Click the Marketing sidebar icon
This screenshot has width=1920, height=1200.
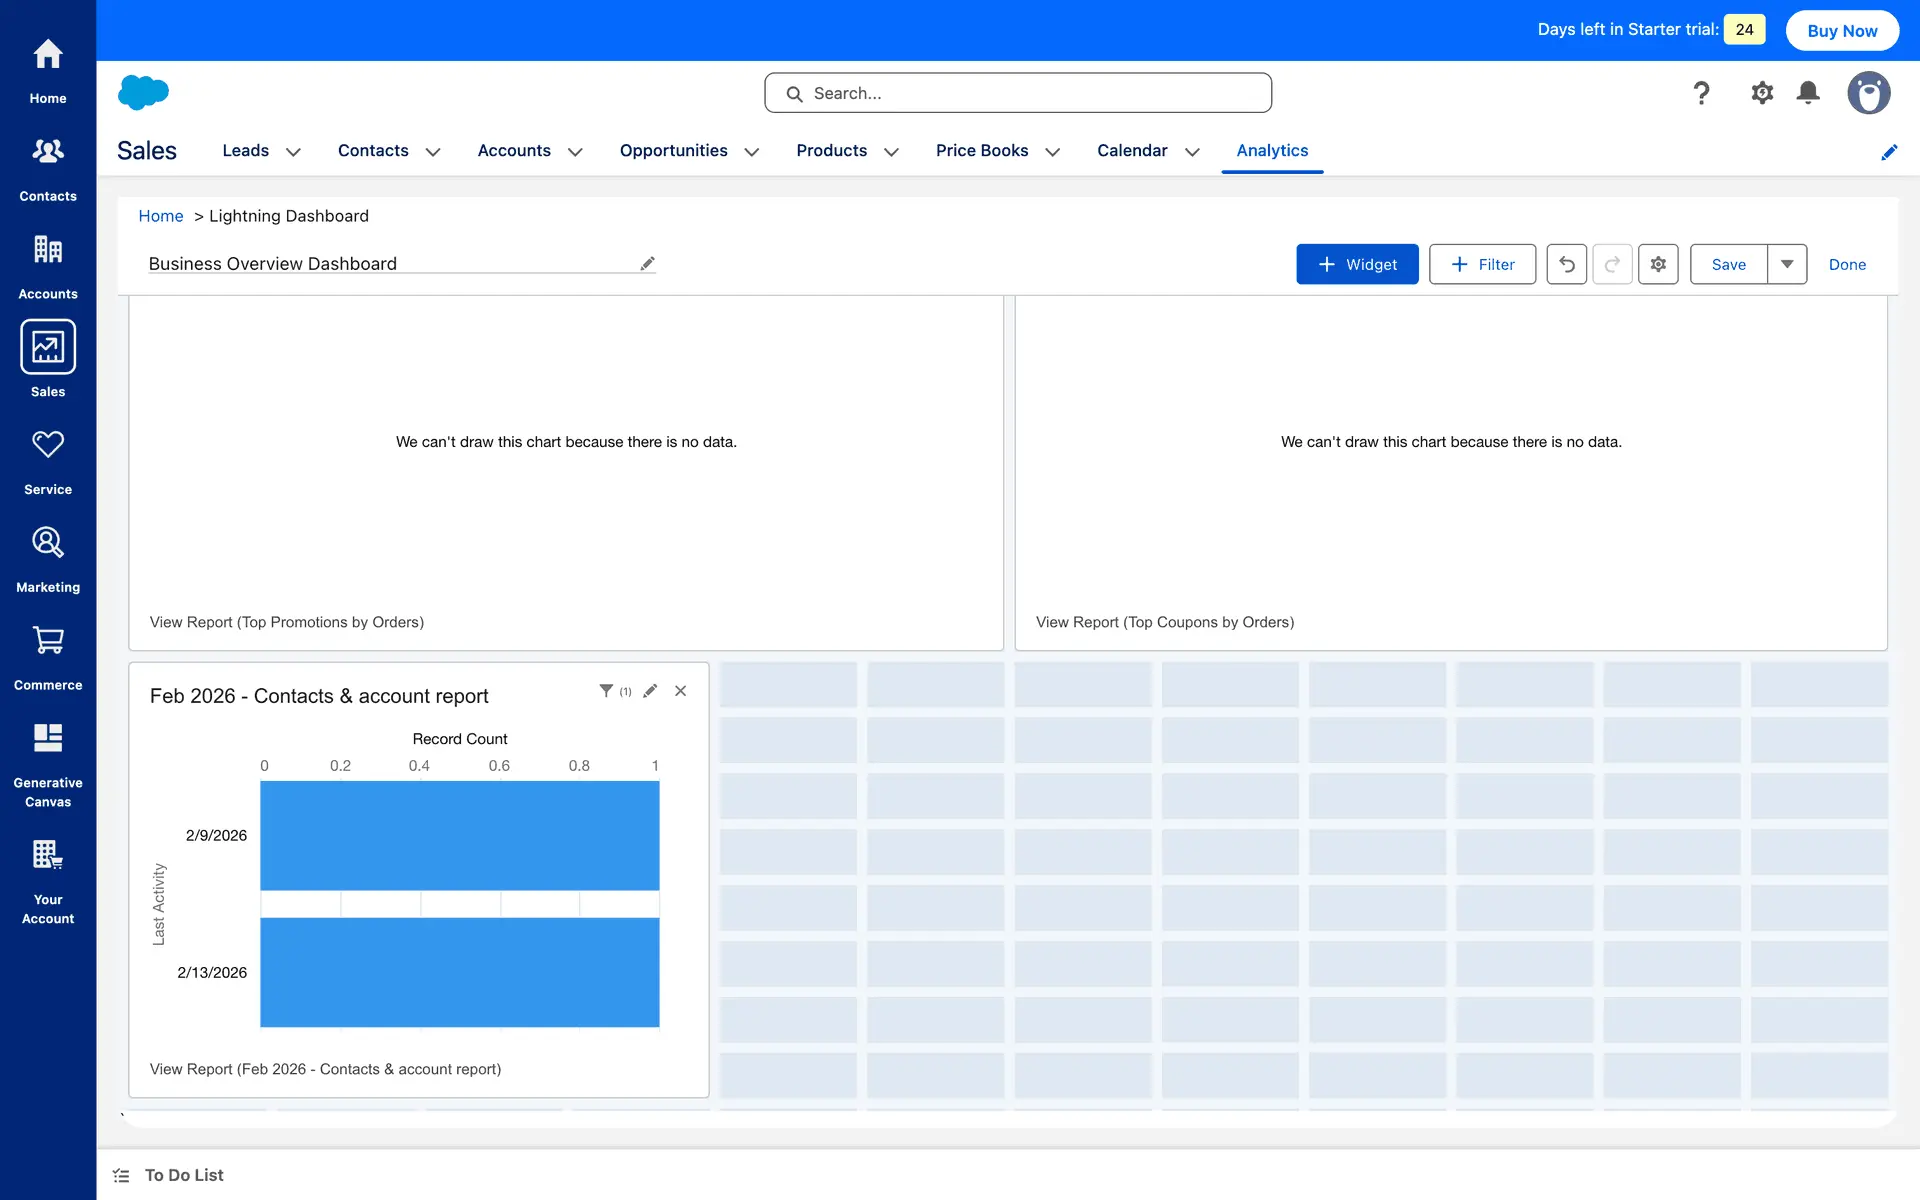click(x=48, y=559)
